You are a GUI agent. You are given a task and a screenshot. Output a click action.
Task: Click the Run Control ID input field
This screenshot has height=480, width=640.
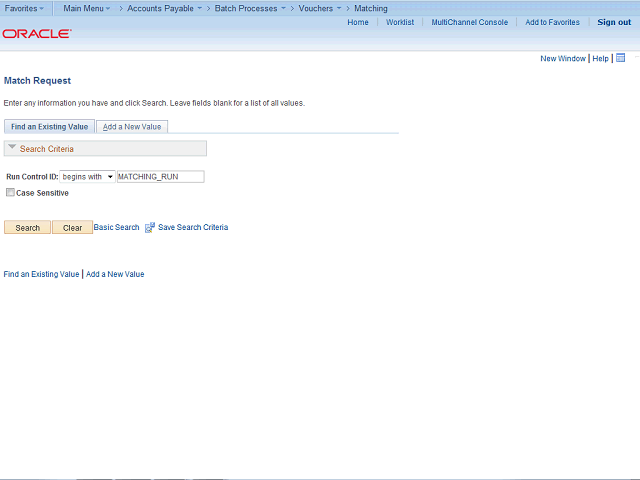[x=160, y=177]
